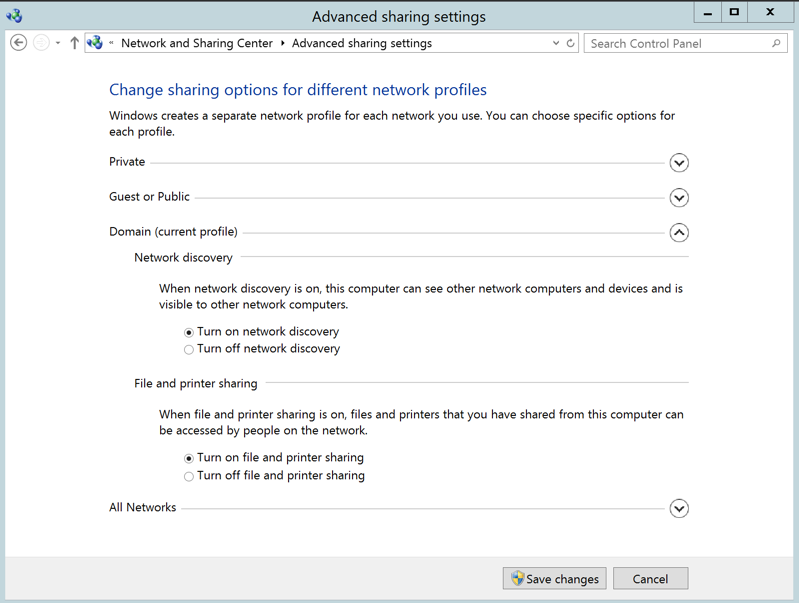
Task: Click the refresh icon in address bar
Action: point(571,43)
